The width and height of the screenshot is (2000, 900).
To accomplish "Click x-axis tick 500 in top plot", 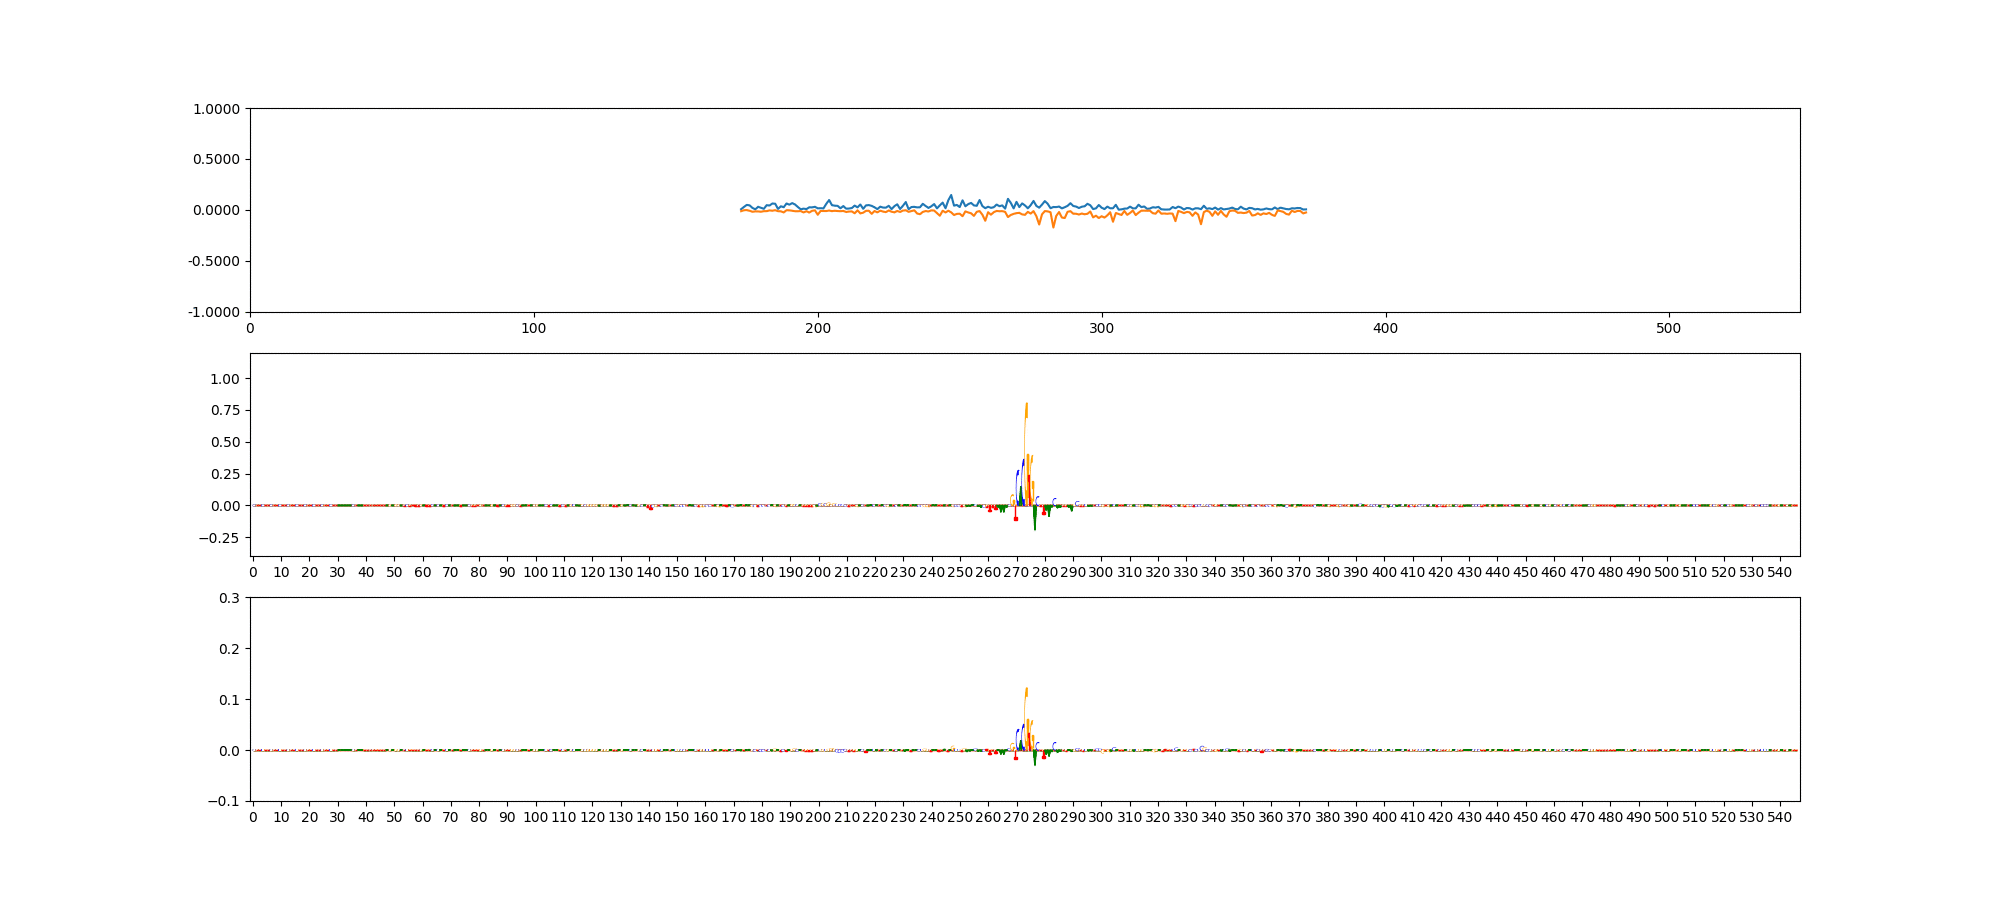I will click(x=1669, y=328).
